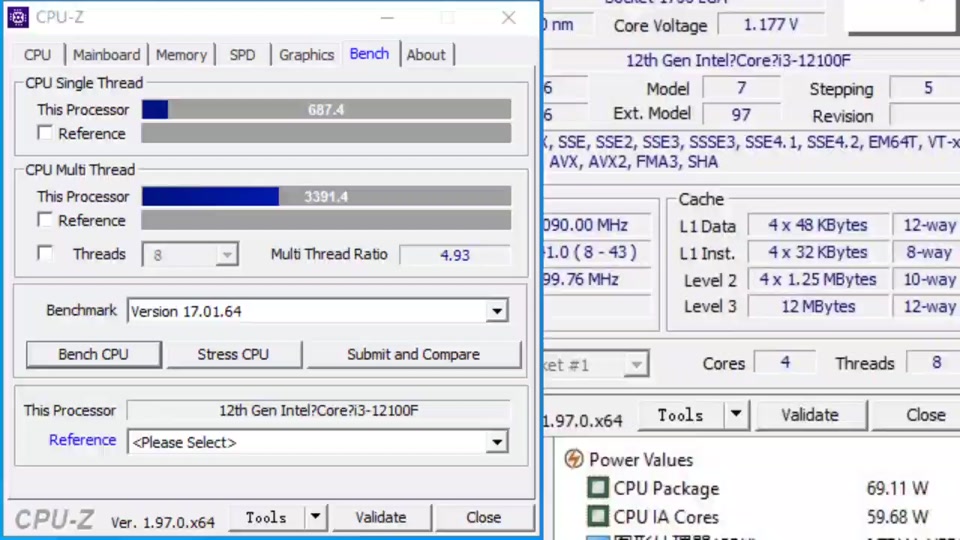
Task: Toggle the Threads checkbox
Action: tap(45, 254)
